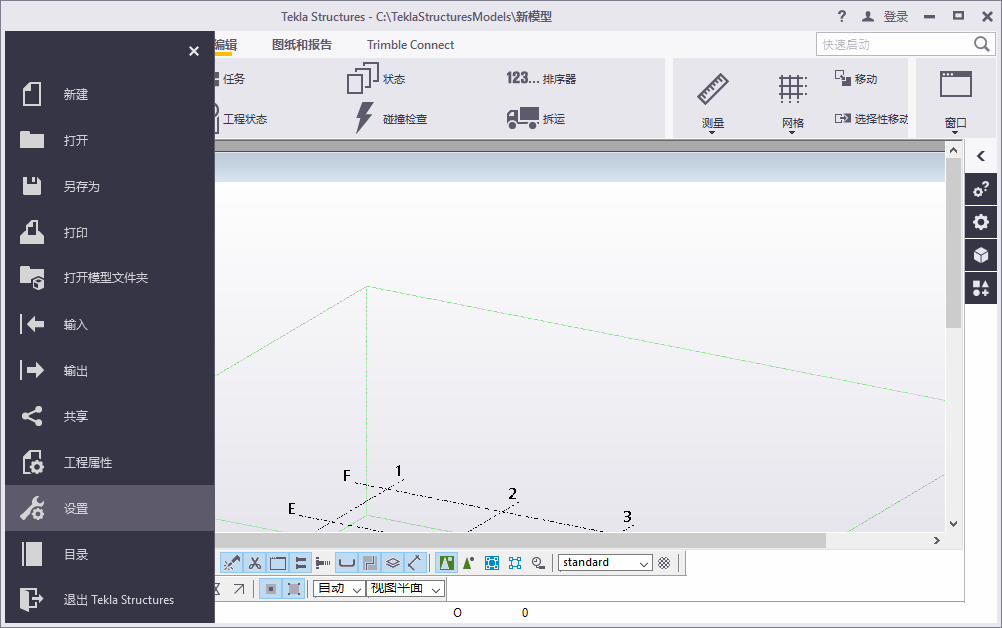Open the 排序器 ribbon command
This screenshot has height=628, width=1002.
[x=541, y=79]
